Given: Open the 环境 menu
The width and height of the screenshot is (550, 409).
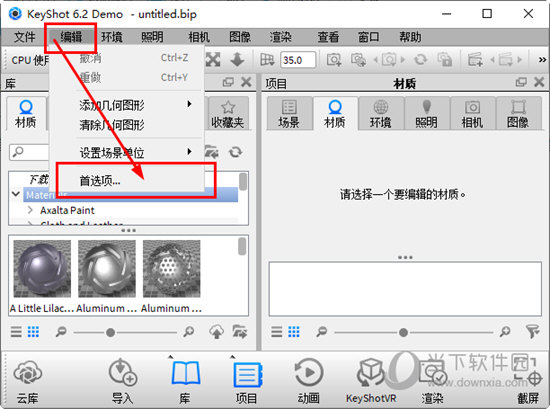Looking at the screenshot, I should [x=112, y=37].
